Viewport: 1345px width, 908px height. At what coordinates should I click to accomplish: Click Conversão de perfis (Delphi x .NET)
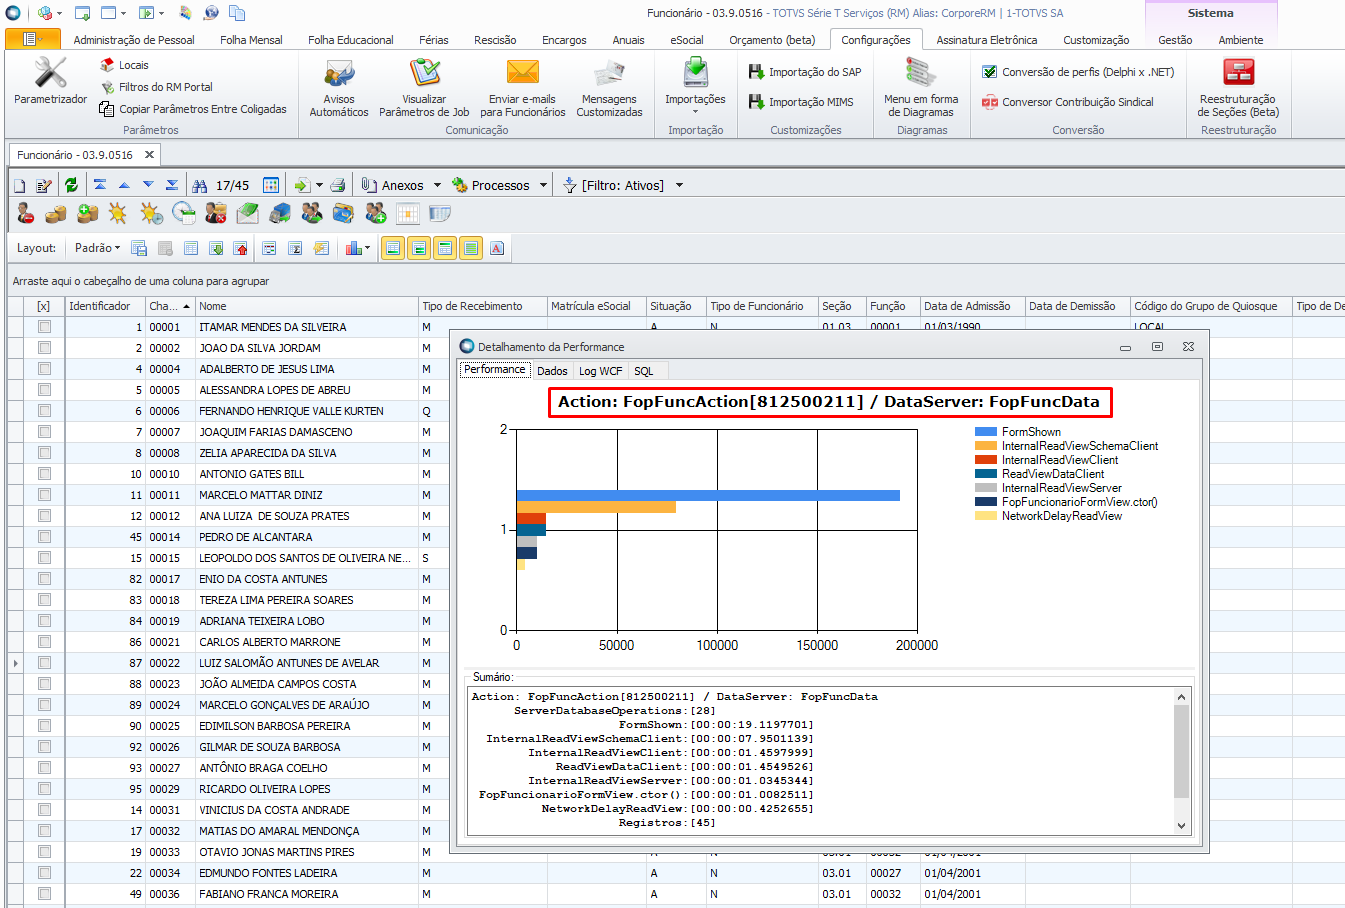point(1078,72)
